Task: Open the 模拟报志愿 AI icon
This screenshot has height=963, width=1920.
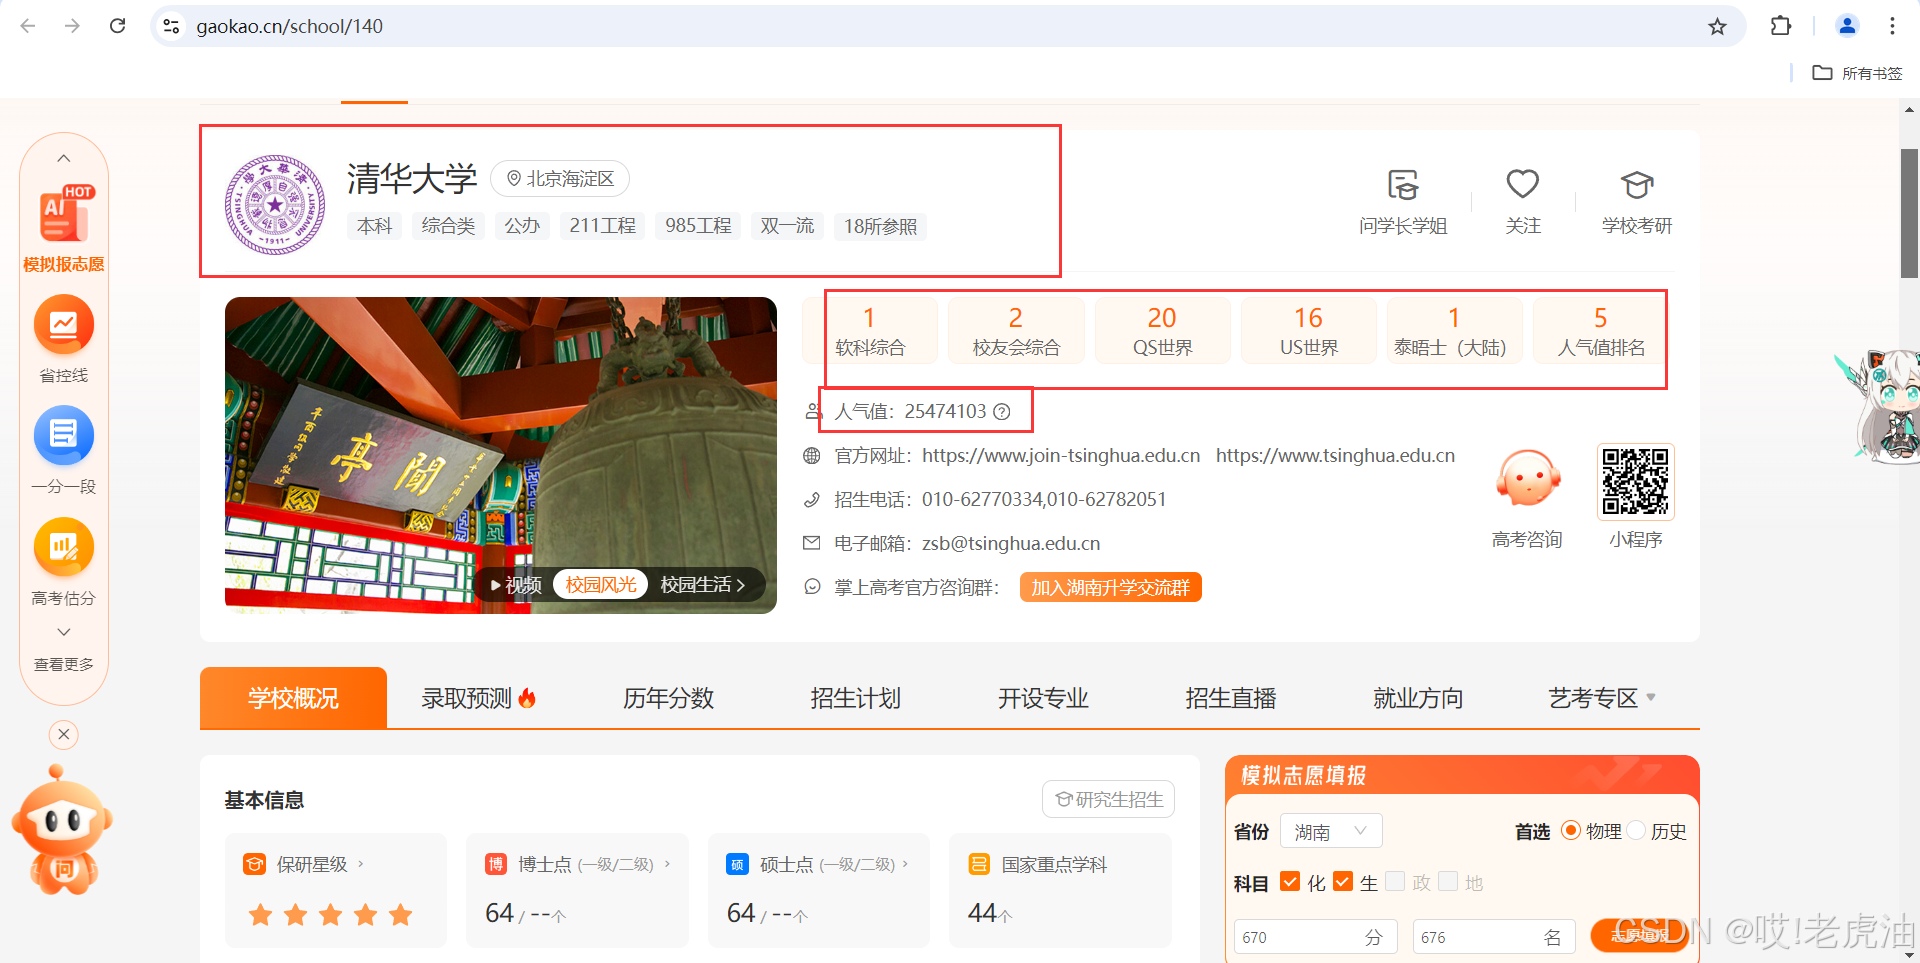Action: 65,215
